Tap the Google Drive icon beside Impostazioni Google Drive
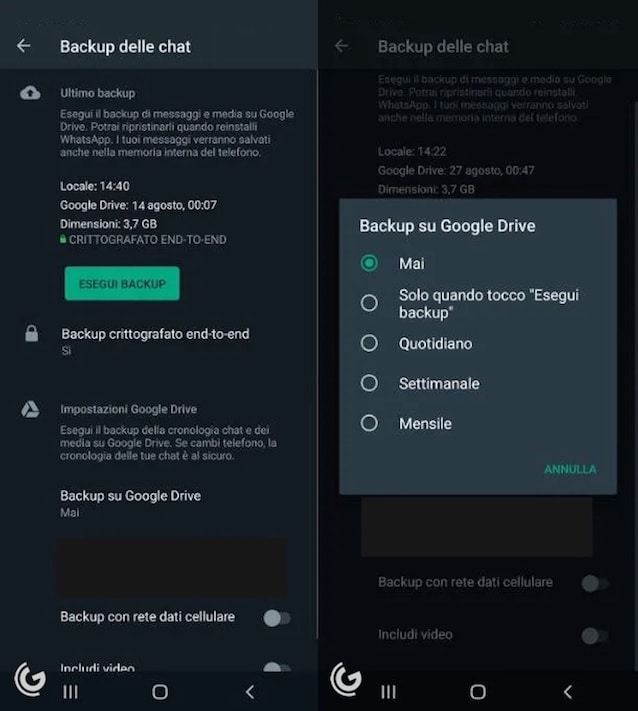 pos(30,409)
